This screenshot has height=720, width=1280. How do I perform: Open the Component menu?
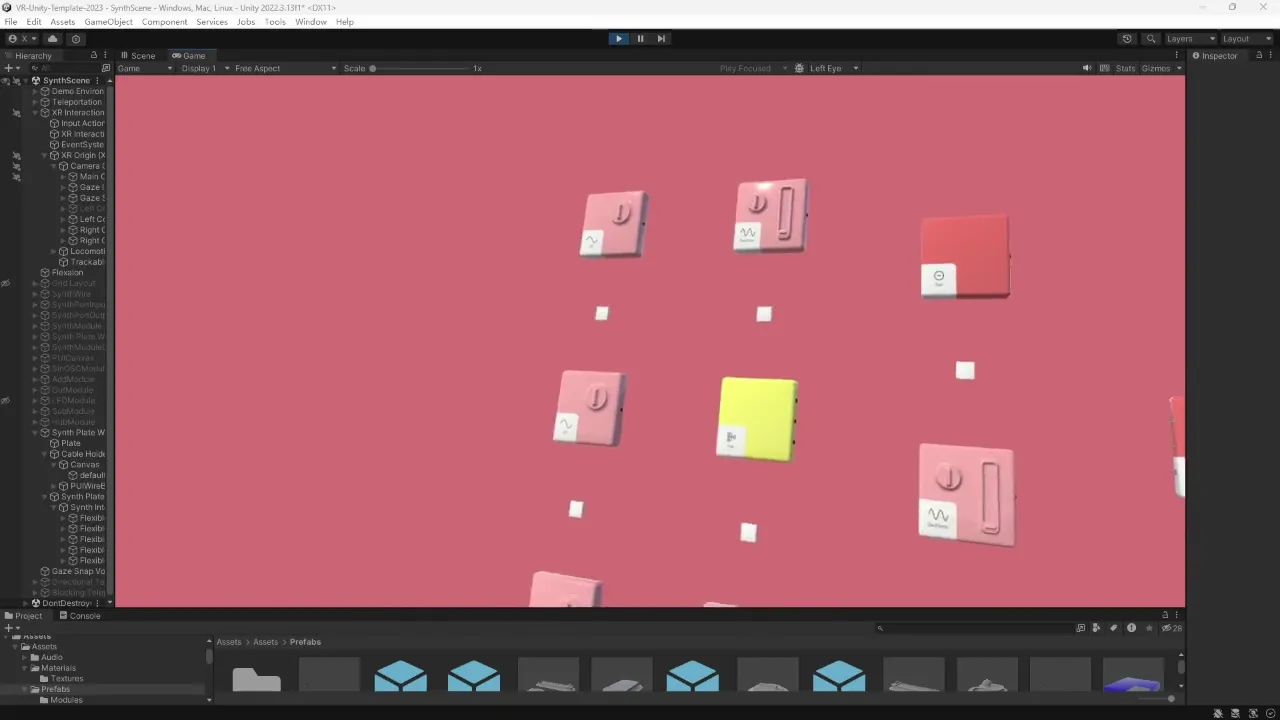tap(164, 22)
